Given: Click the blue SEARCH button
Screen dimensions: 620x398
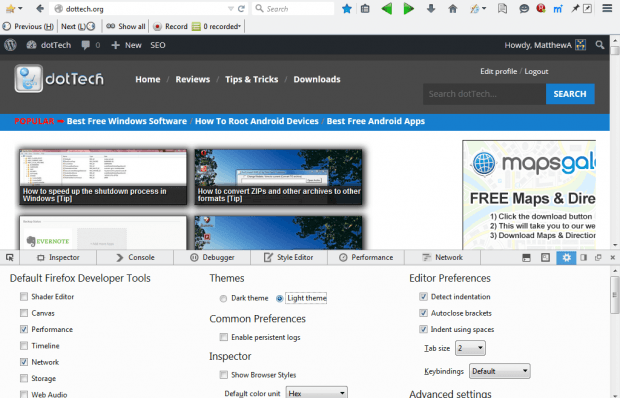Looking at the screenshot, I should pyautogui.click(x=570, y=94).
